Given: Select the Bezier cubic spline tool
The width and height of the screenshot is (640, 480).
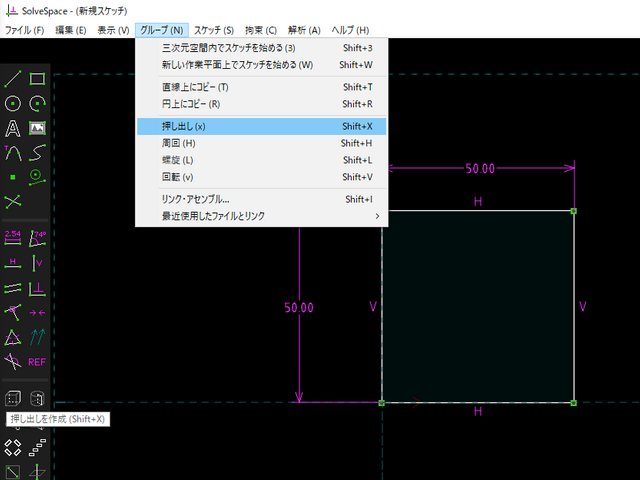Looking at the screenshot, I should (x=37, y=153).
